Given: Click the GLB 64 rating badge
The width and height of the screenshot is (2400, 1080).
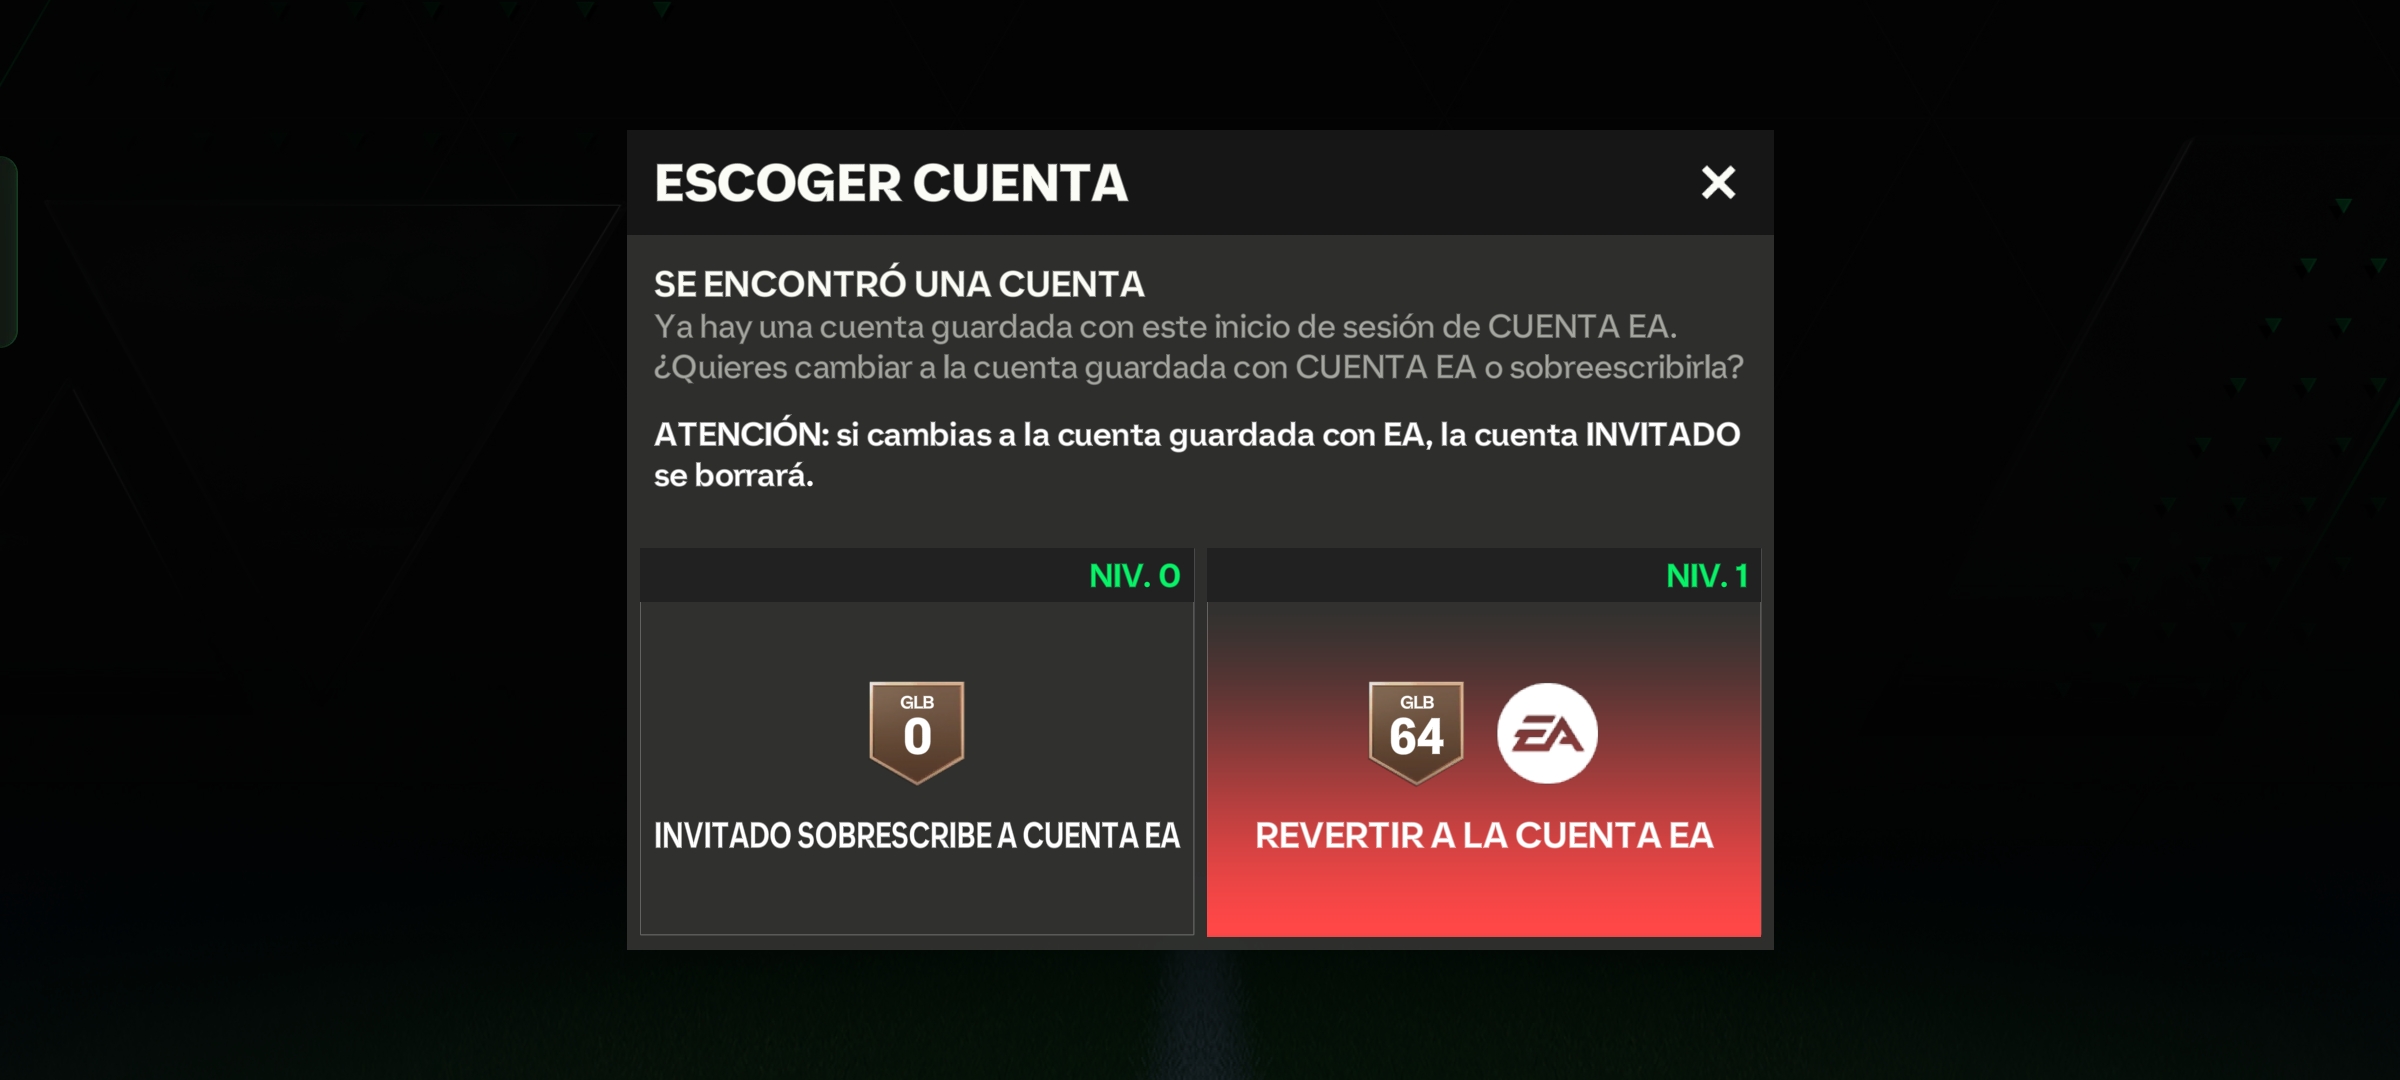Looking at the screenshot, I should [x=1416, y=733].
